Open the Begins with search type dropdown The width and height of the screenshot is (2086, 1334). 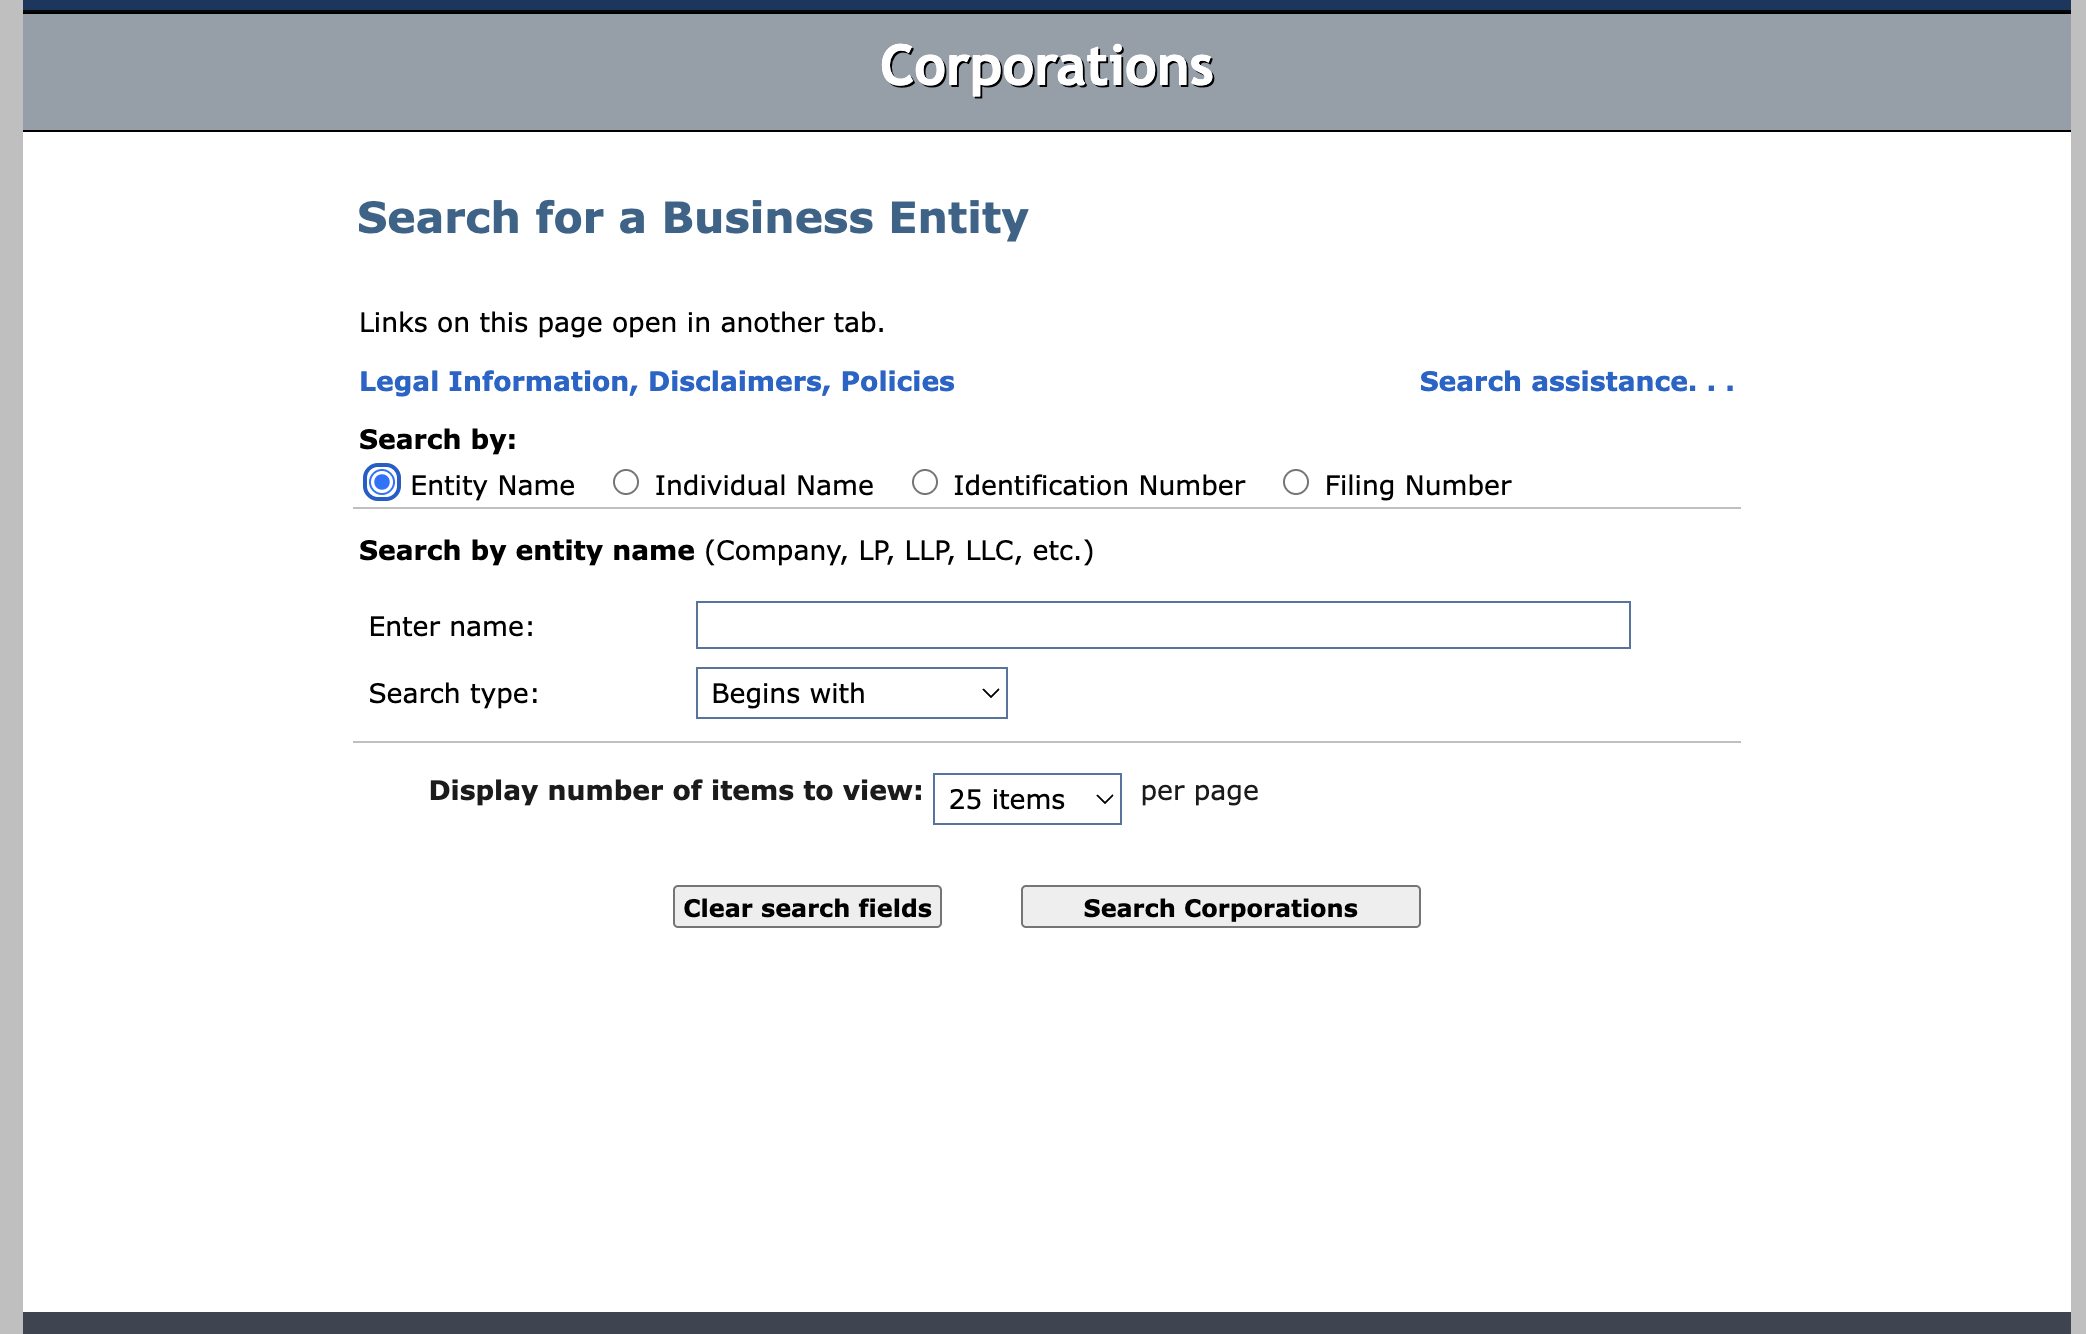click(x=851, y=693)
